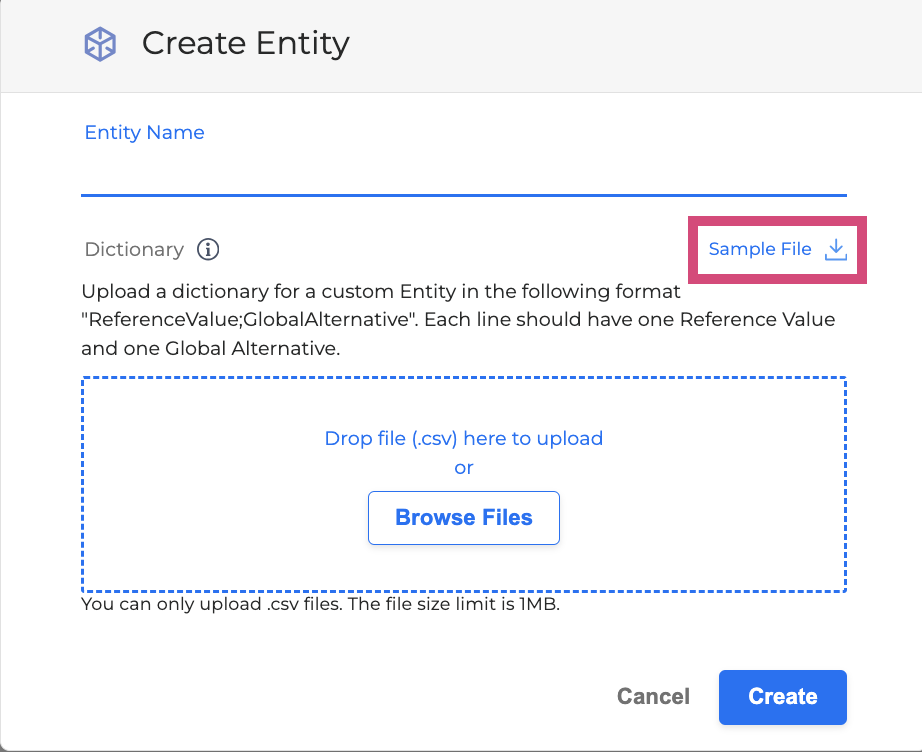This screenshot has height=752, width=922.
Task: Click the Browse Files button
Action: tap(463, 518)
